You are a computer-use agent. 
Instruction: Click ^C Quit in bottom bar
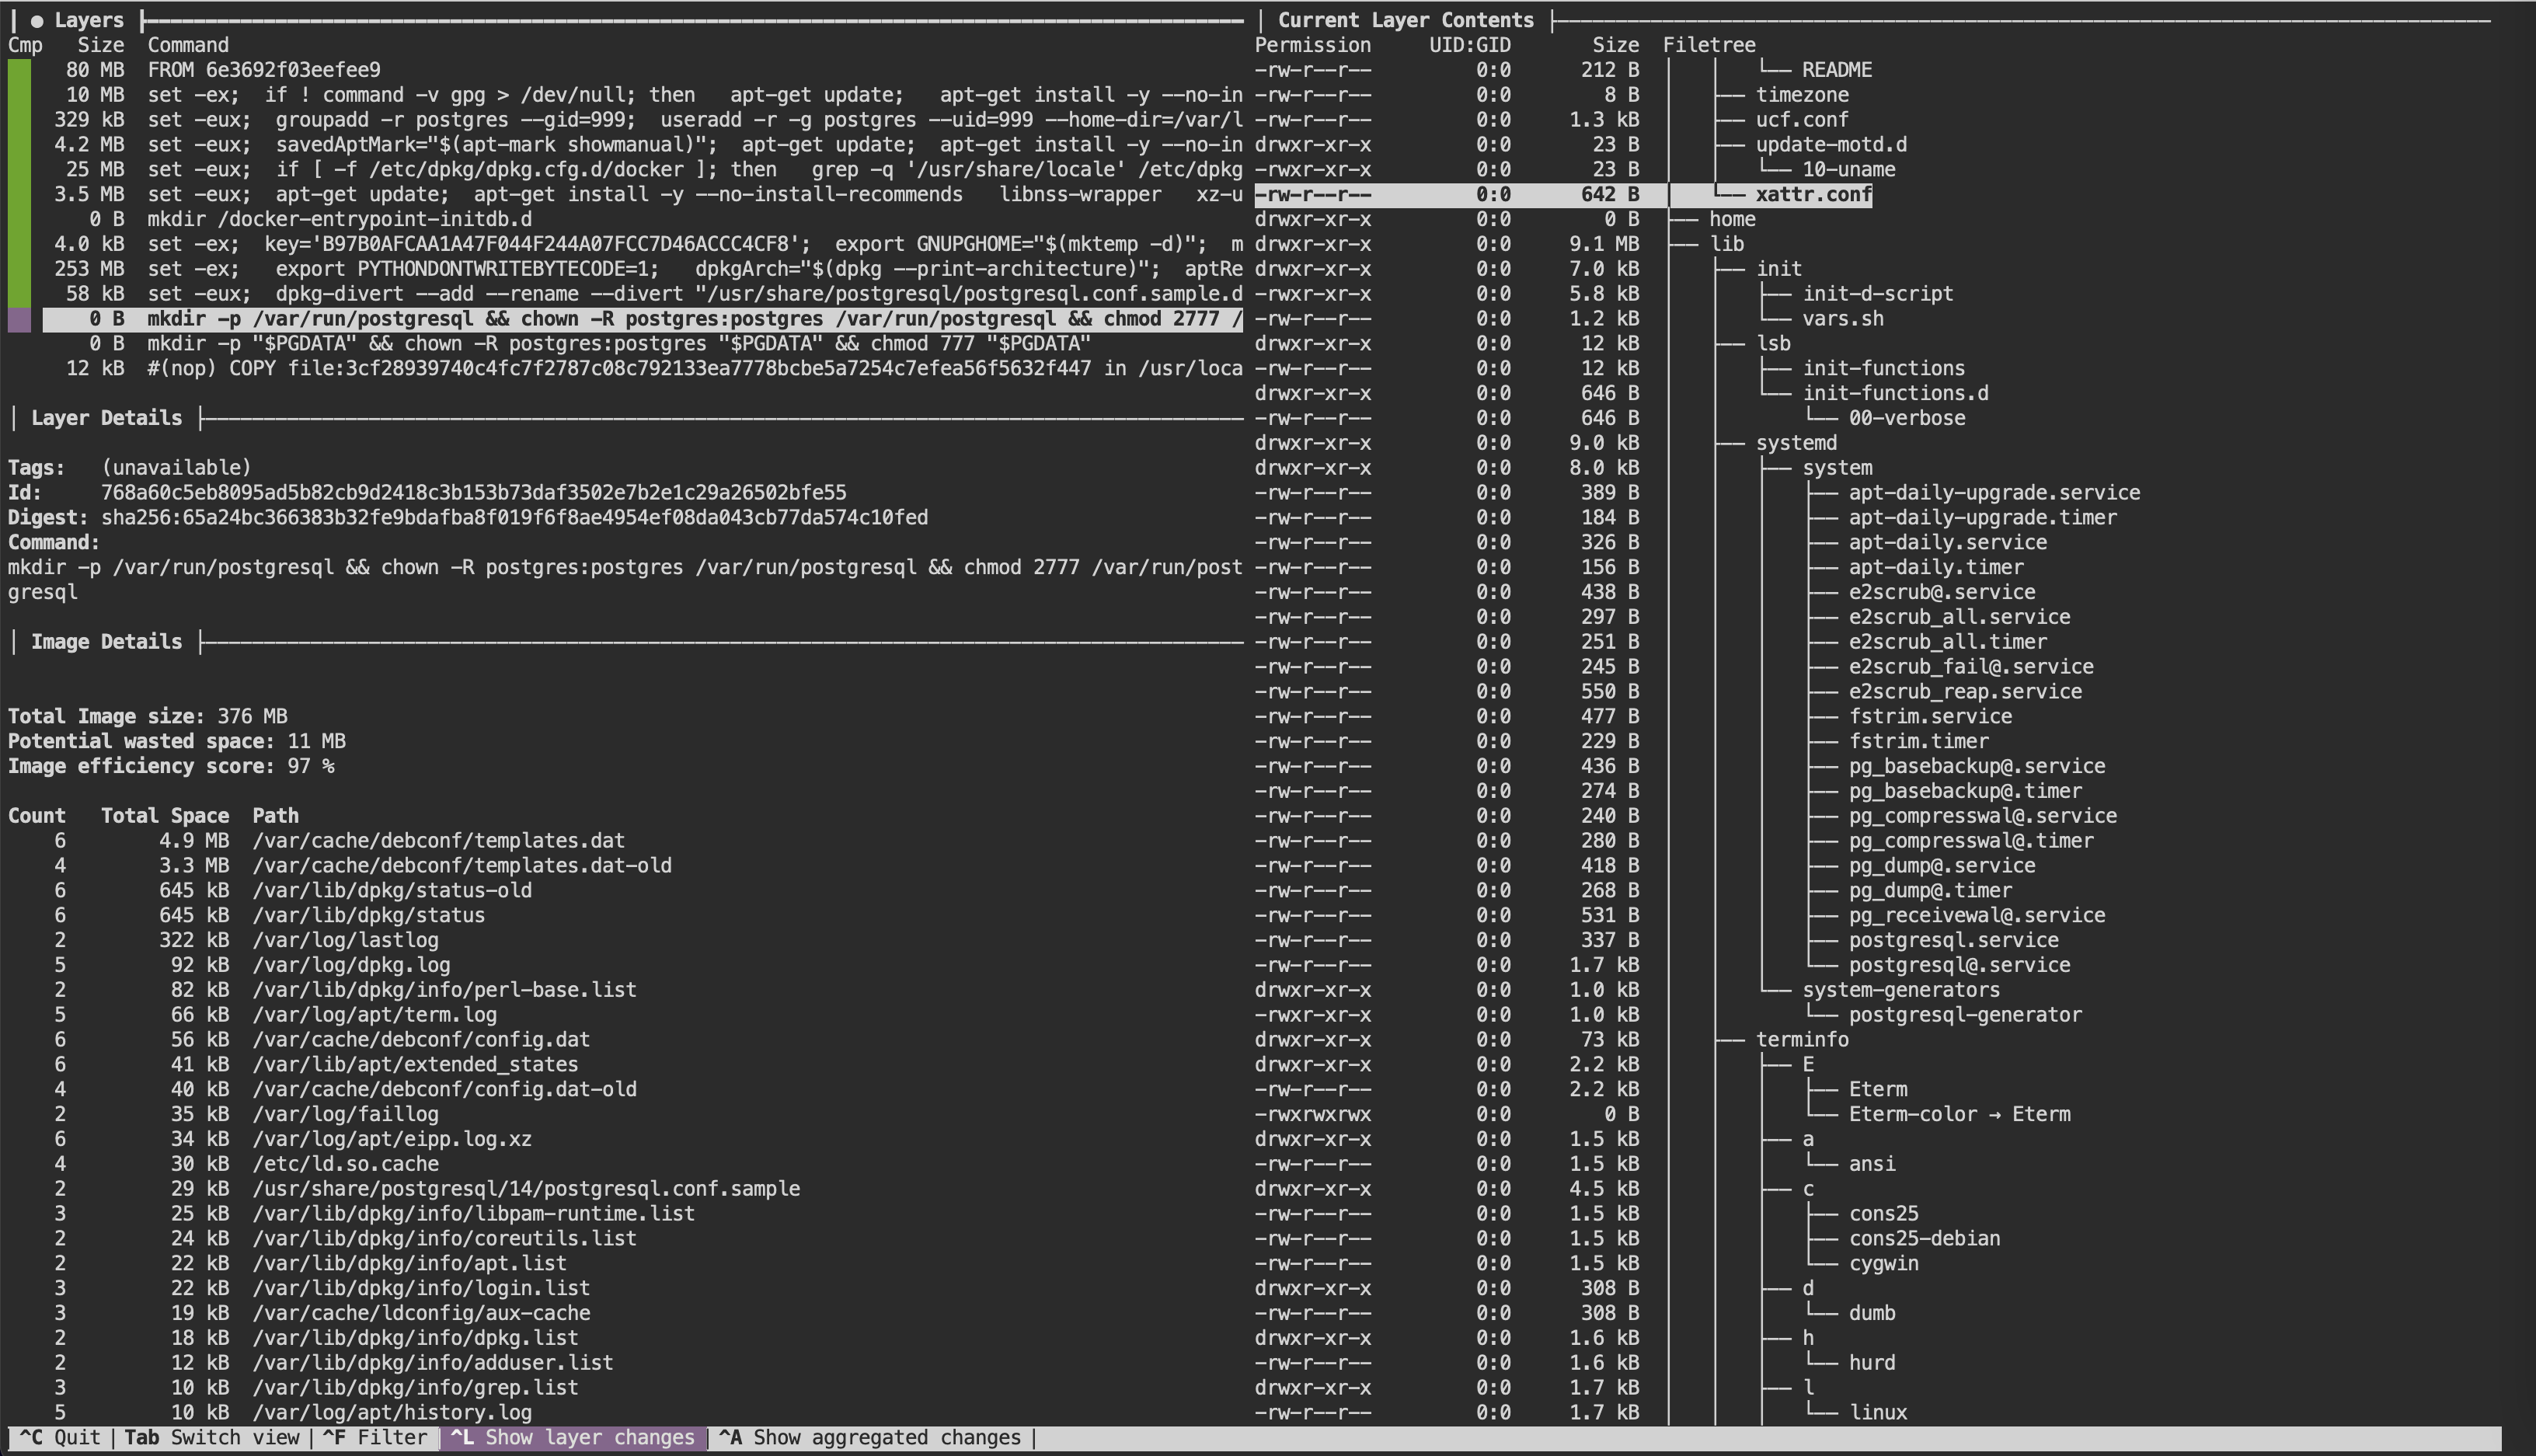click(x=60, y=1437)
